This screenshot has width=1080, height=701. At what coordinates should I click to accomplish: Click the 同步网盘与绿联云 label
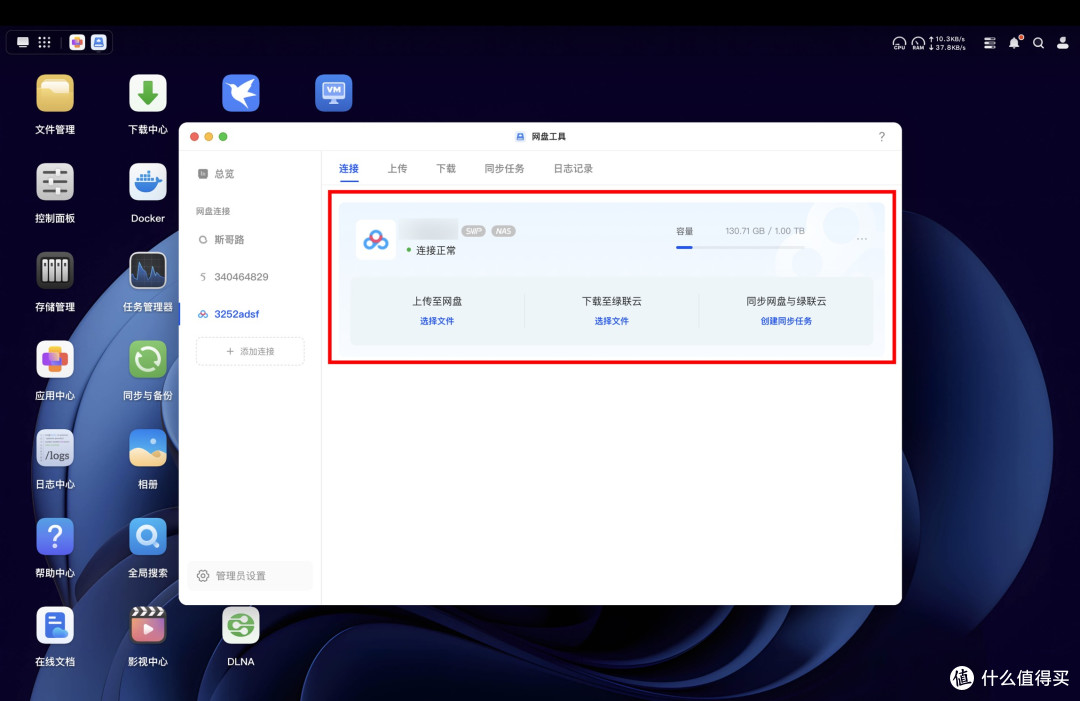pyautogui.click(x=786, y=301)
